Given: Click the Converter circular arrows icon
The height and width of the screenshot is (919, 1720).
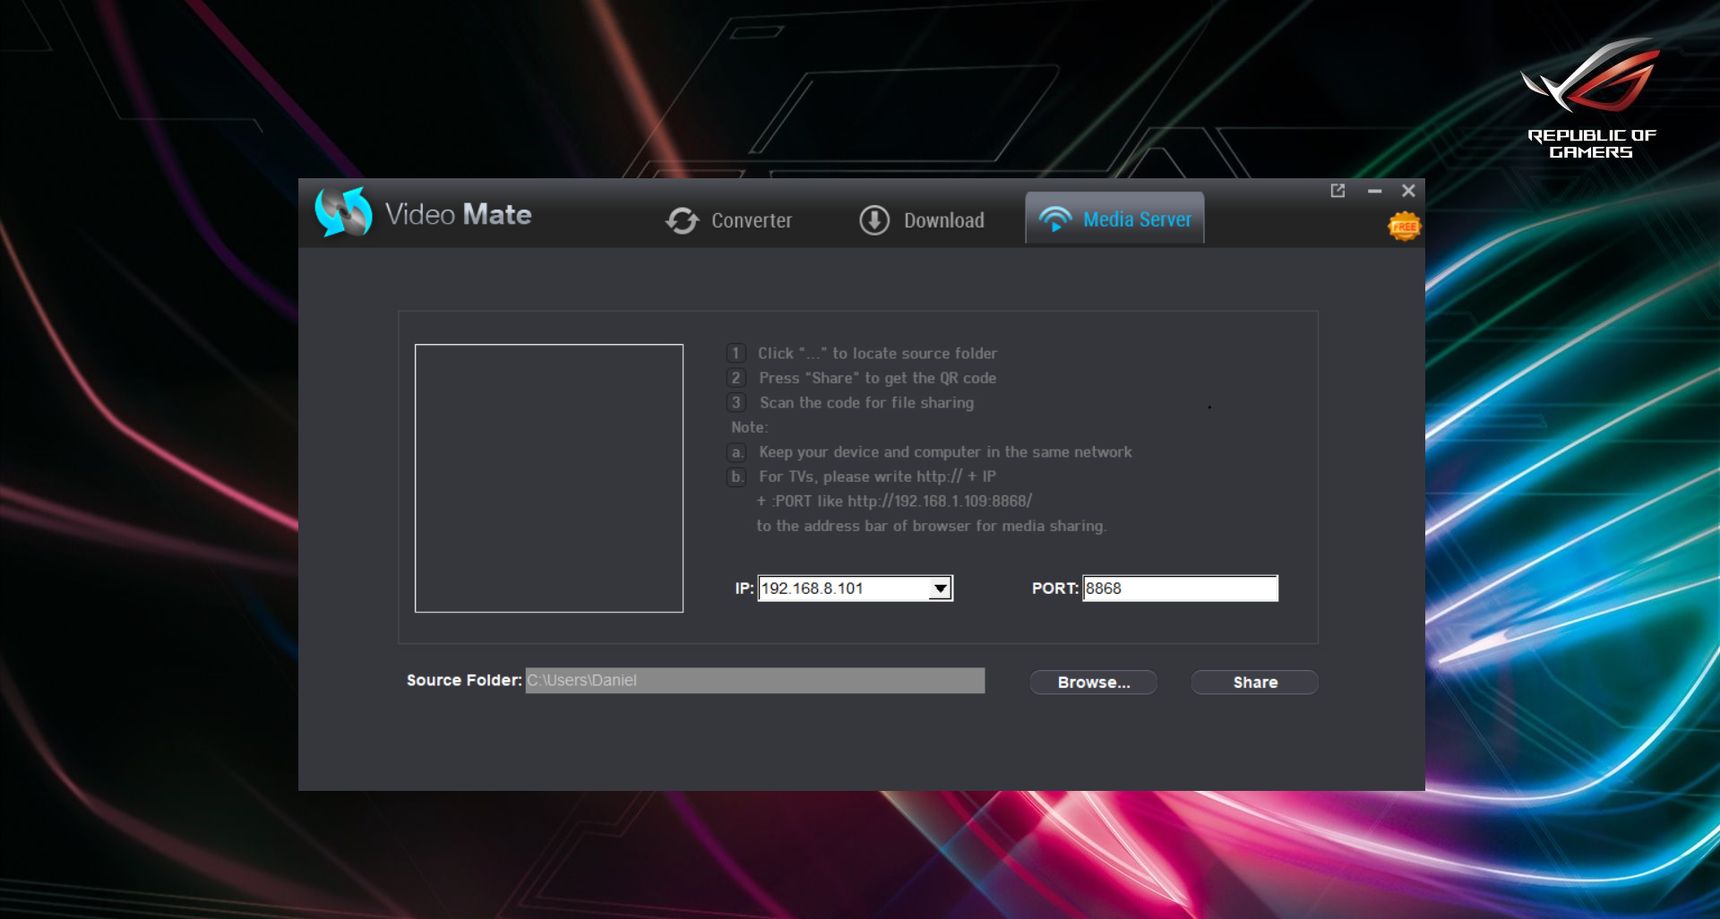Looking at the screenshot, I should tap(682, 220).
